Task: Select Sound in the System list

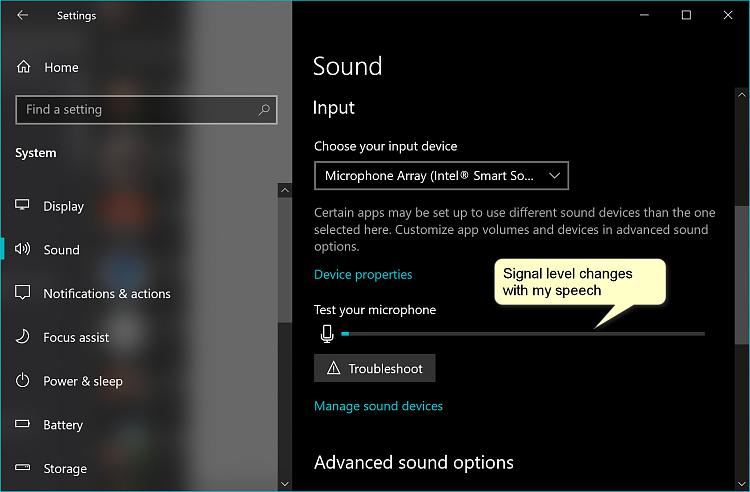Action: [x=62, y=250]
